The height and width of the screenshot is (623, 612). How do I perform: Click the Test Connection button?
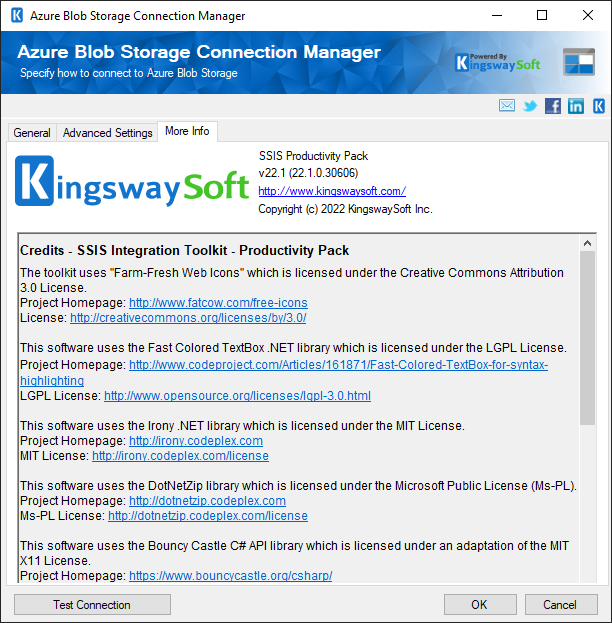click(92, 604)
